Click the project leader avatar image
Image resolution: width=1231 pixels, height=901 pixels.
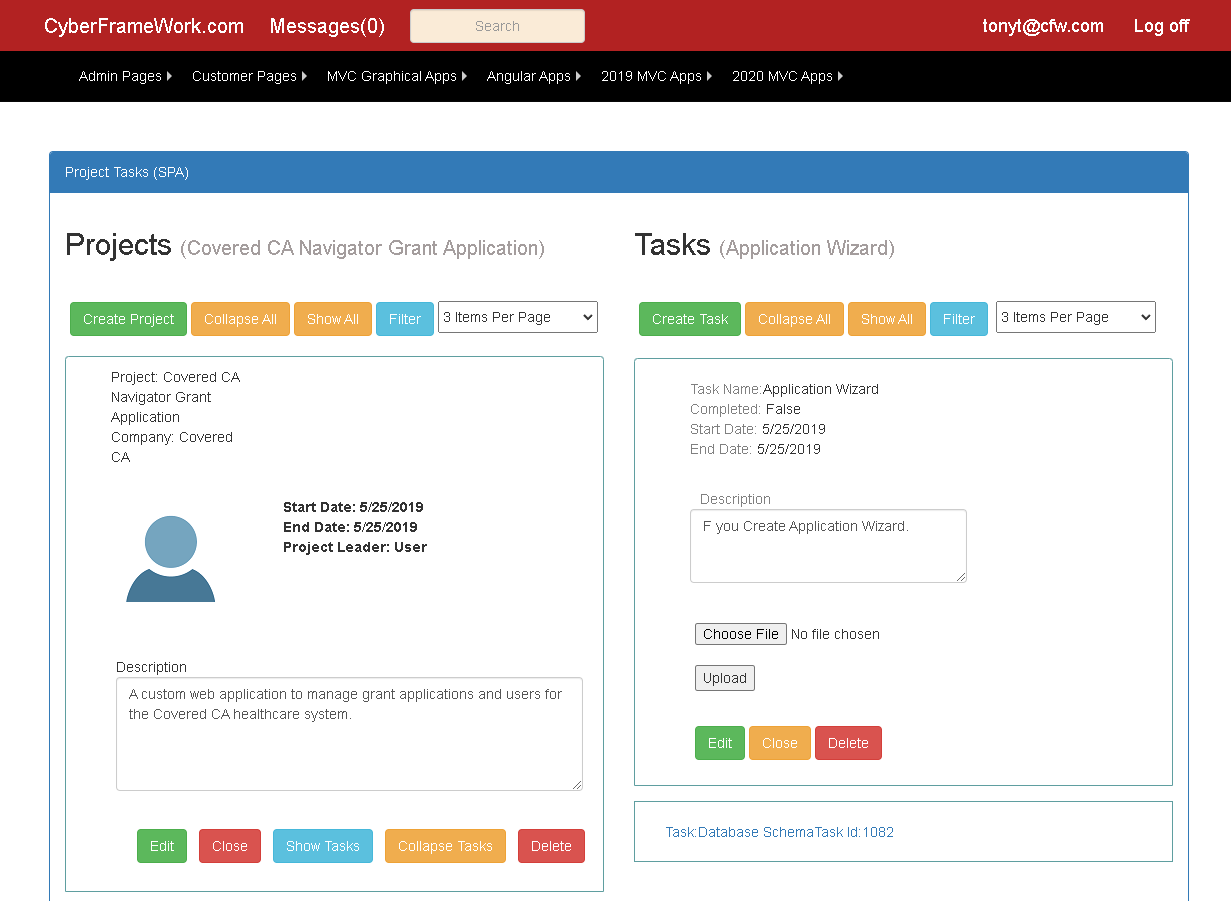click(170, 558)
